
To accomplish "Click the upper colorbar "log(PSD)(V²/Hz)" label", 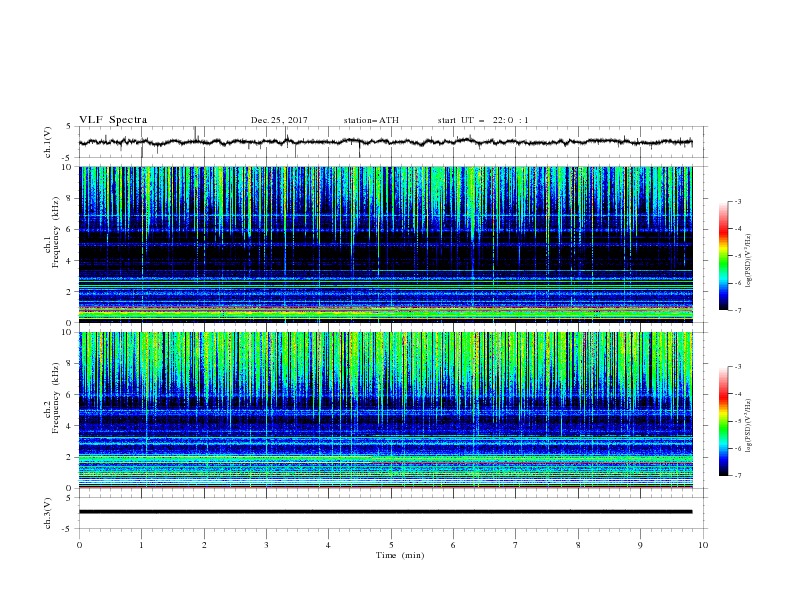I will (x=749, y=261).
